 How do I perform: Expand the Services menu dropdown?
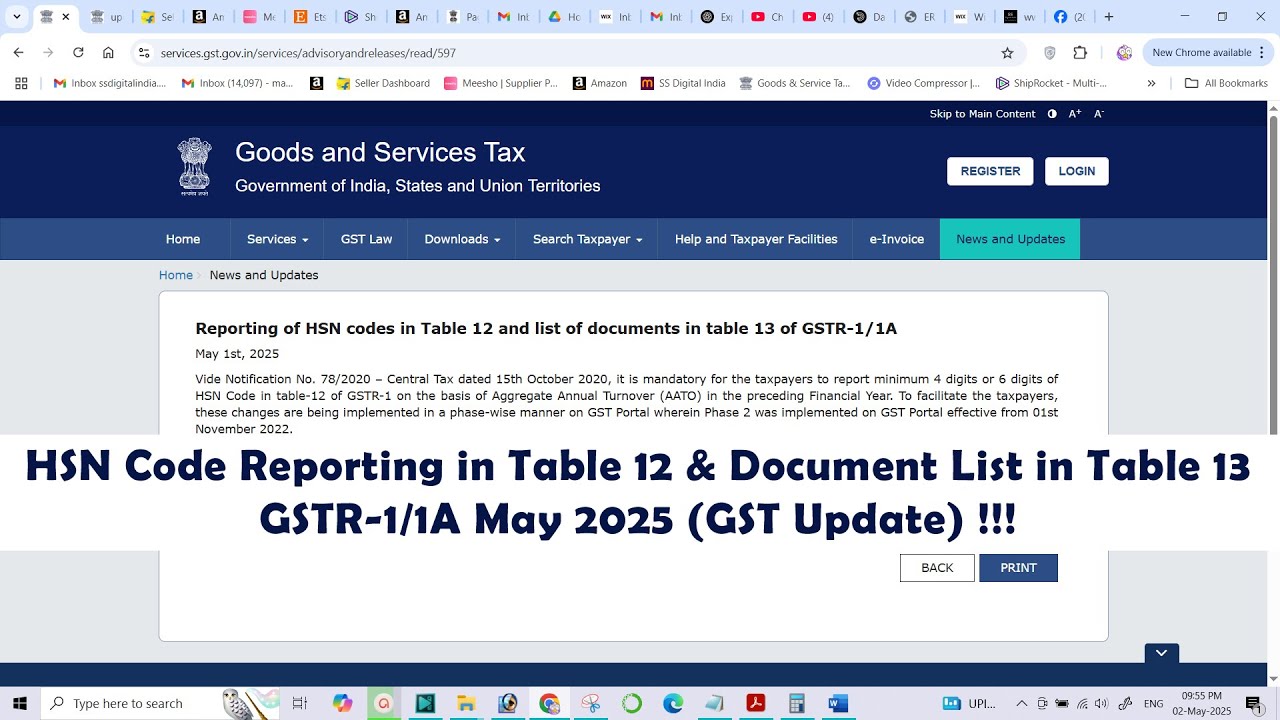277,239
